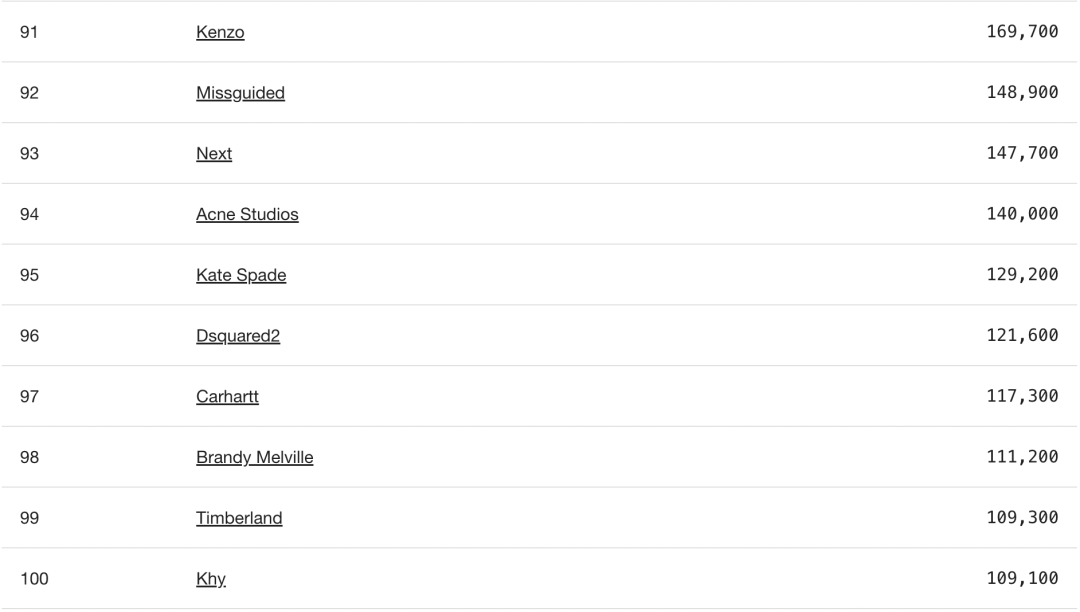Open the Missguided brand link
Viewport: 1080px width, 612px height.
tap(240, 93)
